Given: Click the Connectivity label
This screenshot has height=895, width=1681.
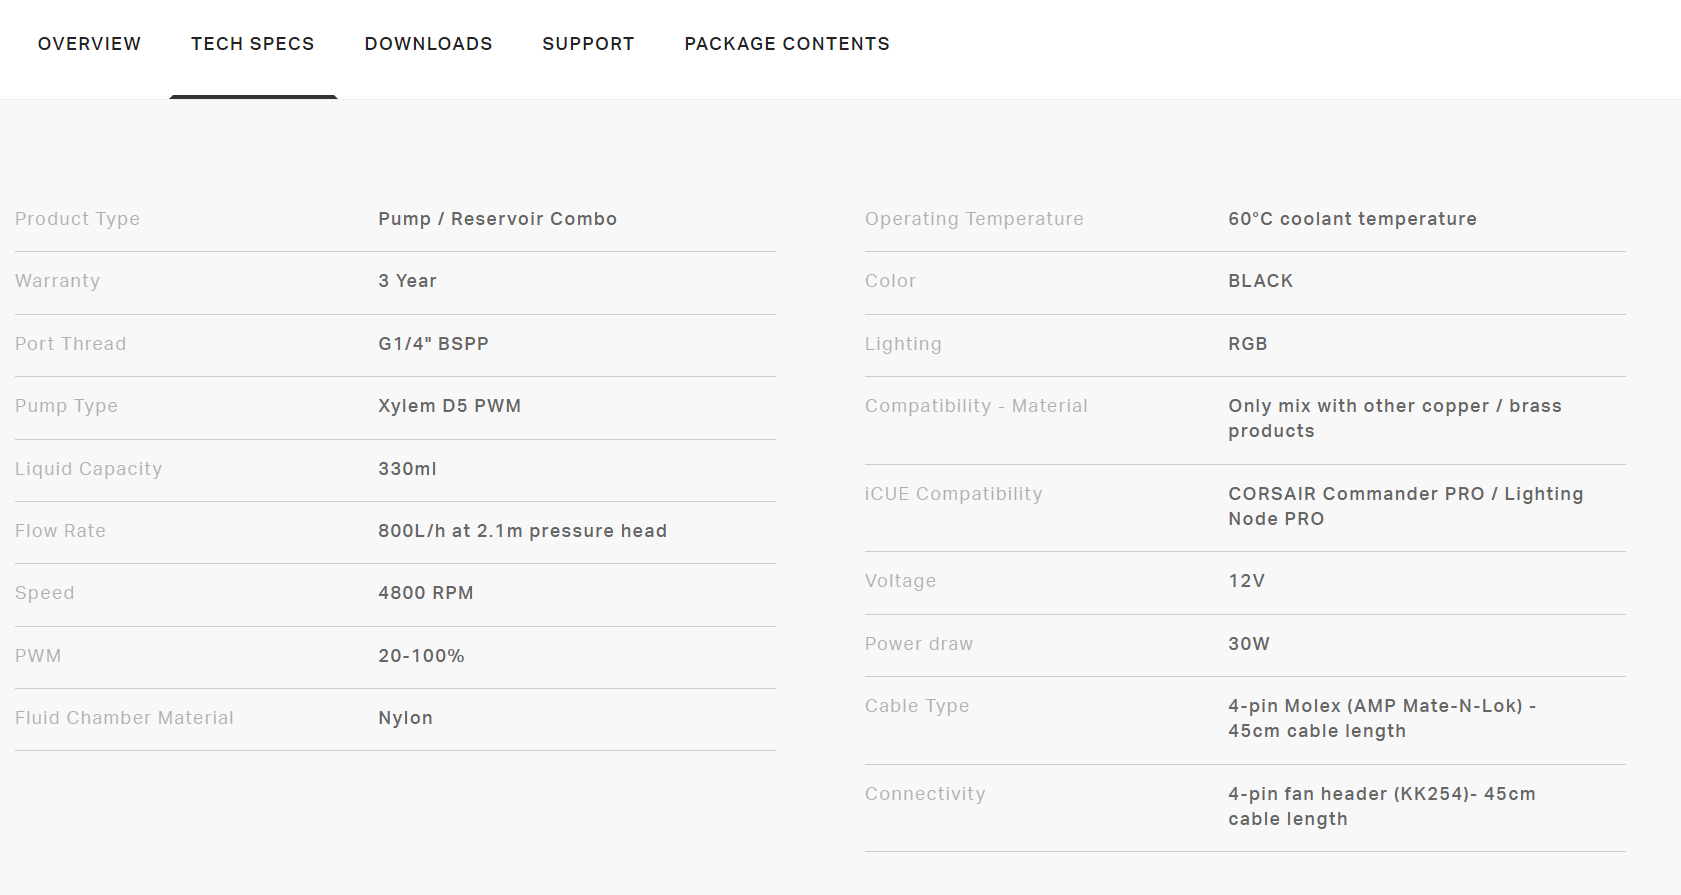Looking at the screenshot, I should (x=925, y=794).
